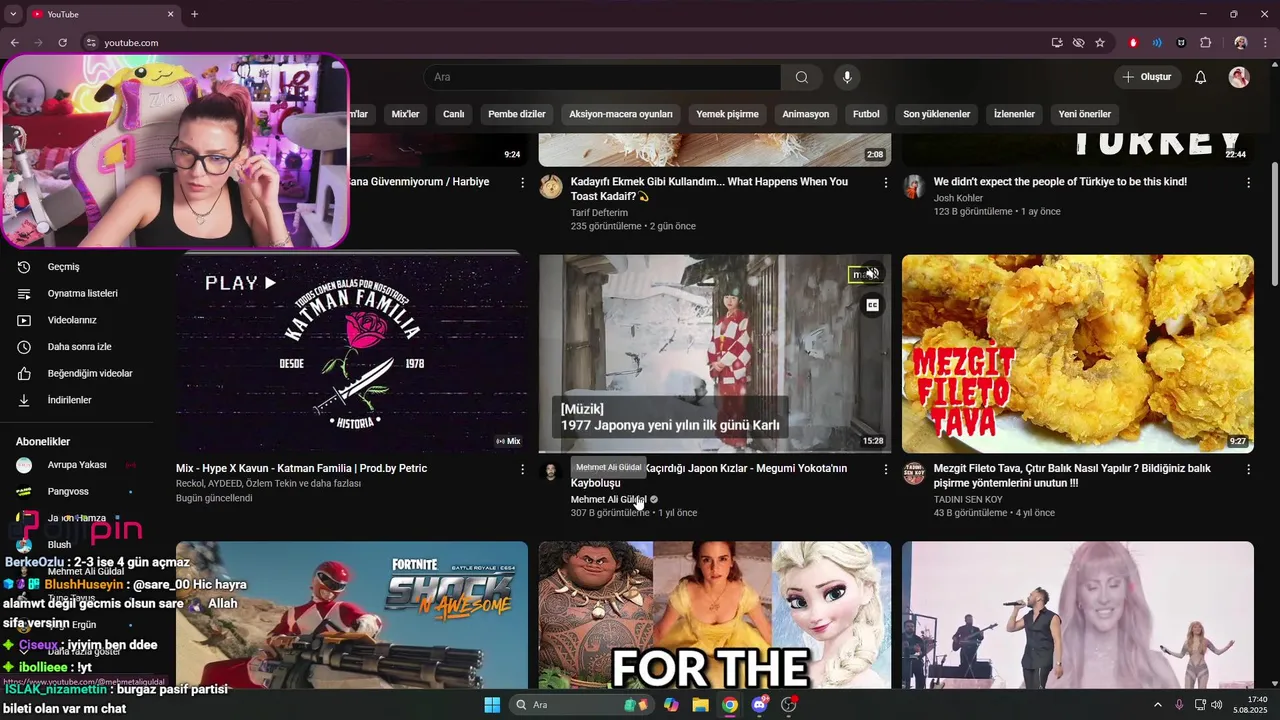The image size is (1280, 720).
Task: Select the Mix'ler filter chip
Action: [x=405, y=114]
